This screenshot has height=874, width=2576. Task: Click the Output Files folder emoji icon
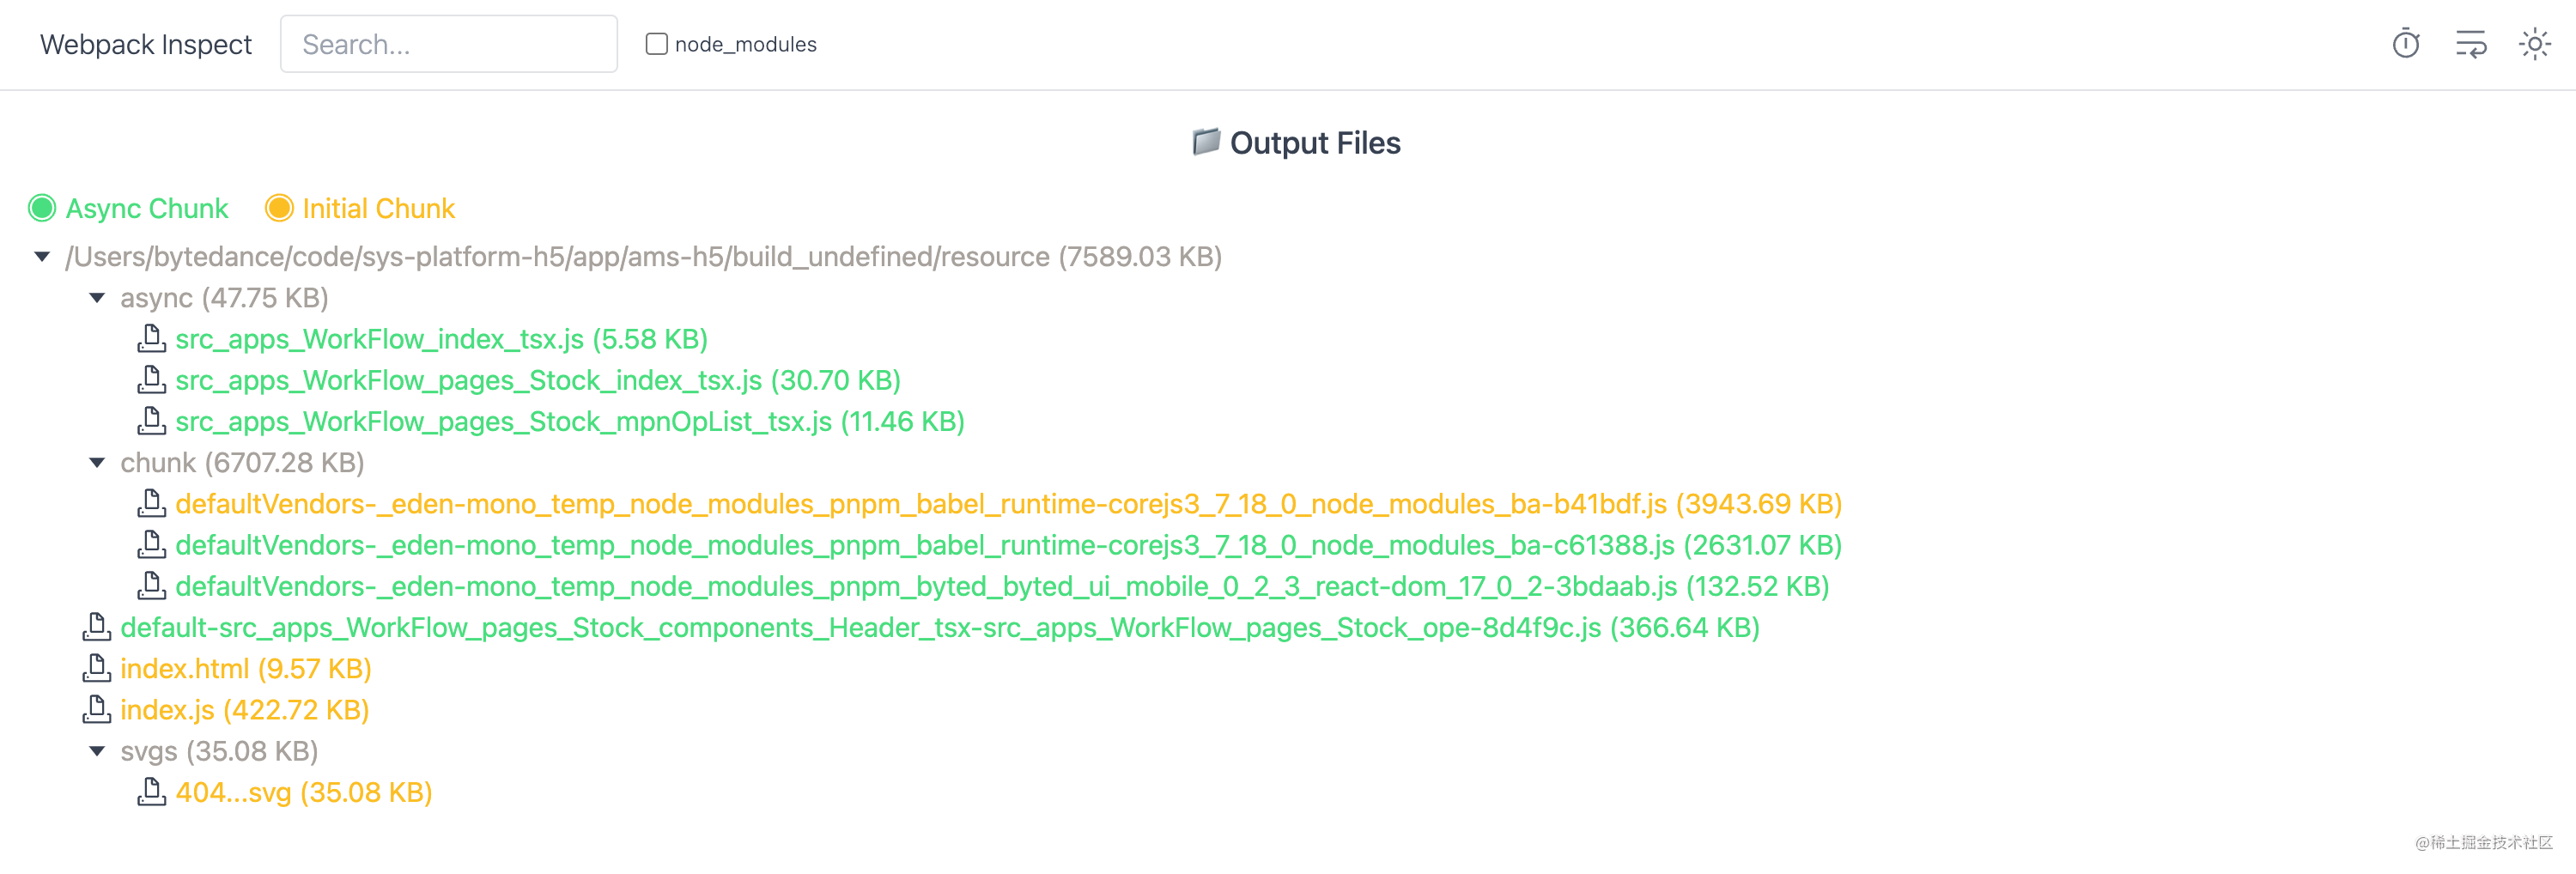(x=1206, y=142)
